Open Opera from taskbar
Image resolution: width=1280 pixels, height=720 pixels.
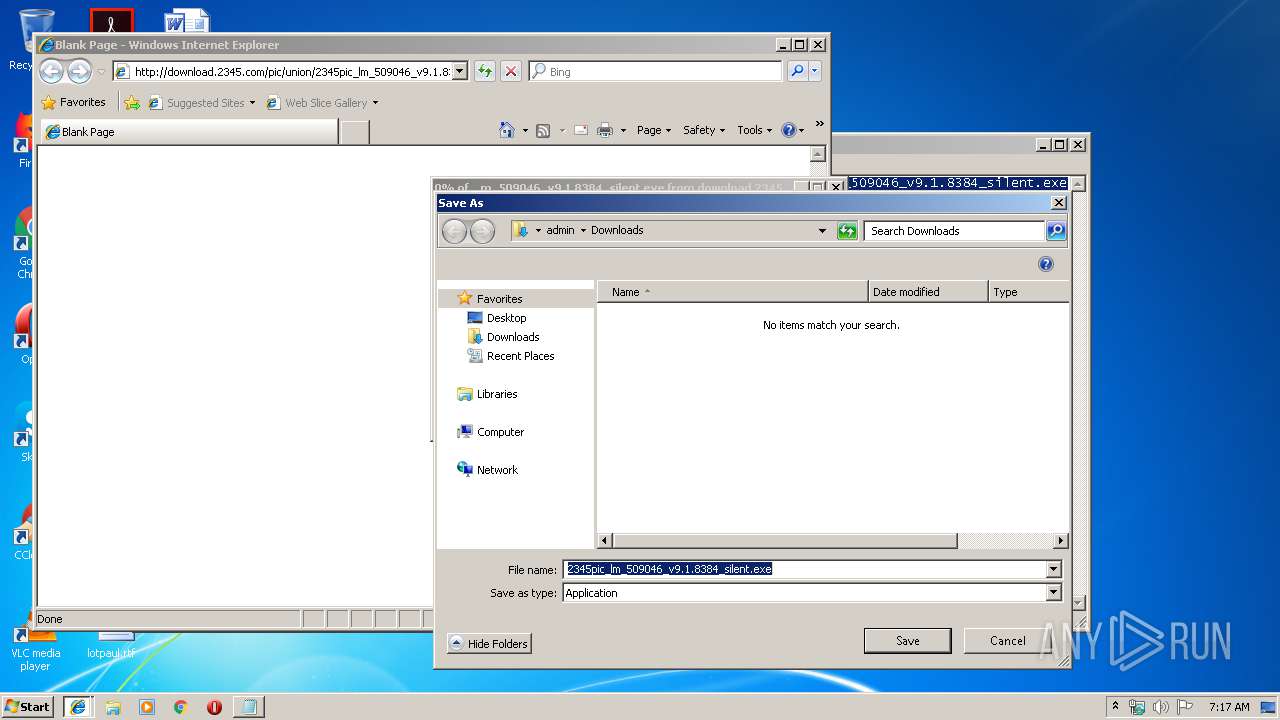(214, 706)
